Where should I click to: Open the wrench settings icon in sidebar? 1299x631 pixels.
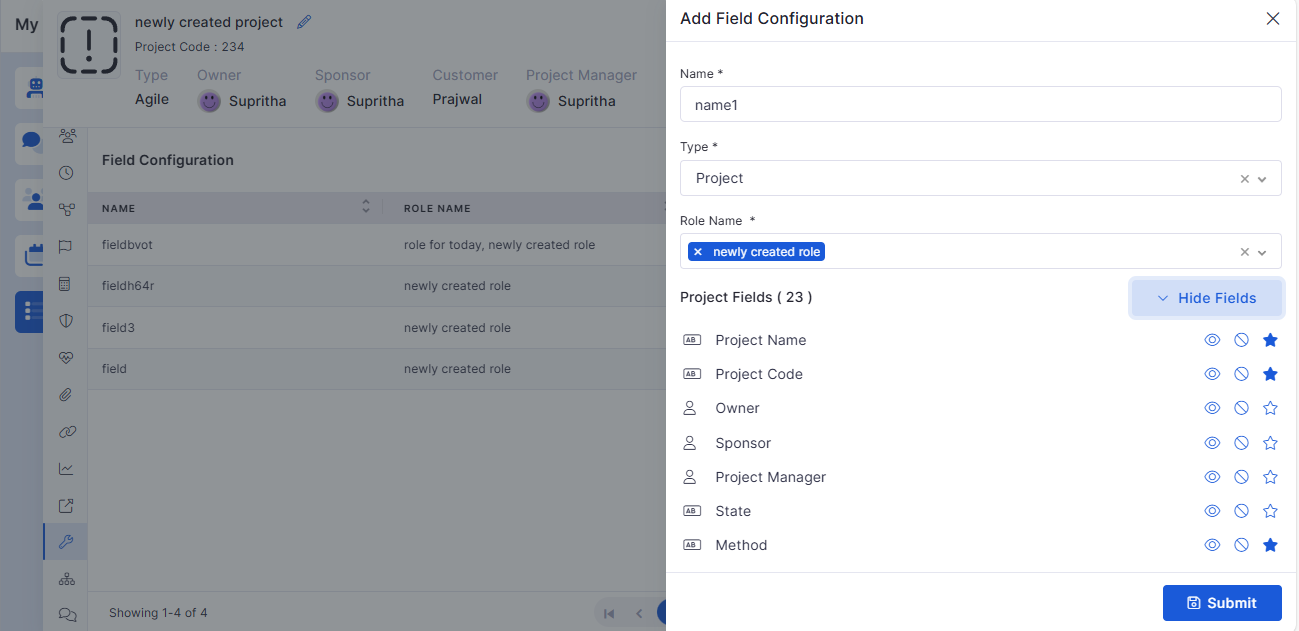(x=67, y=542)
